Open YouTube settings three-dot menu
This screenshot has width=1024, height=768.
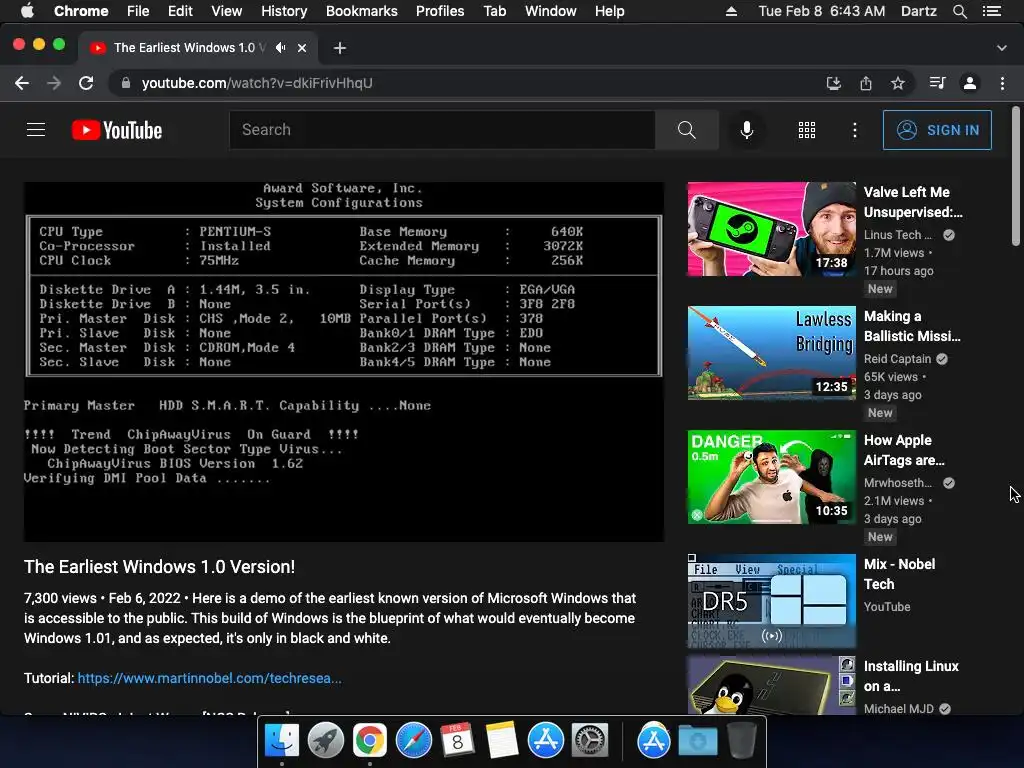[x=854, y=130]
